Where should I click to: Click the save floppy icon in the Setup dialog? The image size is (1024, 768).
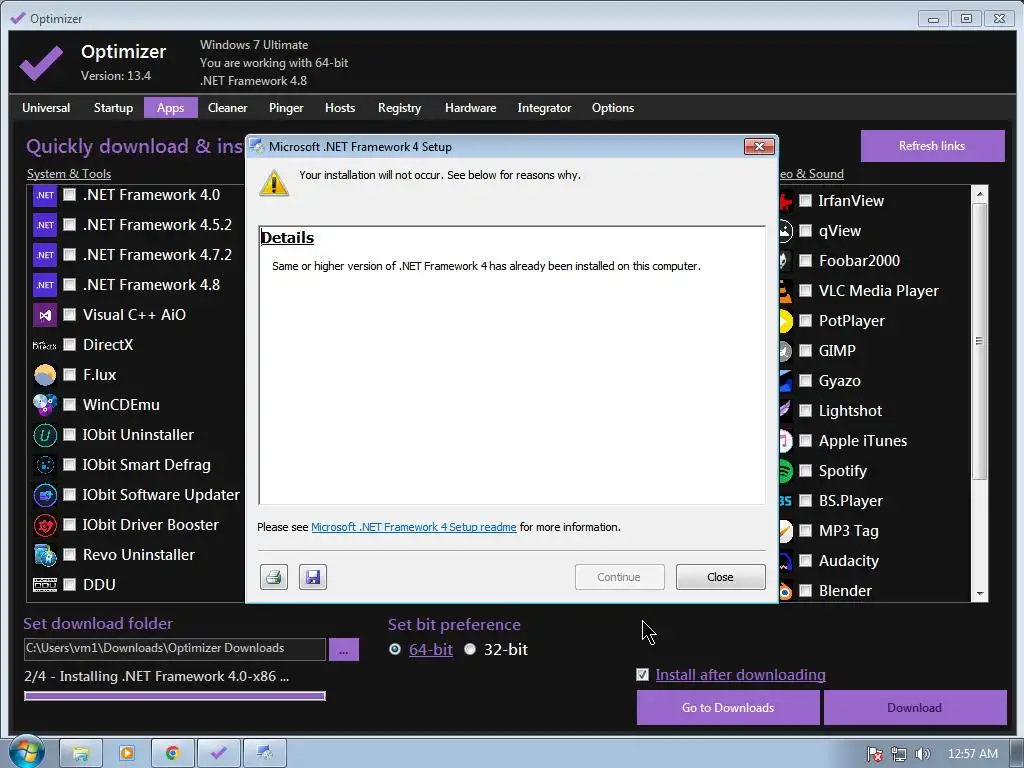click(313, 577)
